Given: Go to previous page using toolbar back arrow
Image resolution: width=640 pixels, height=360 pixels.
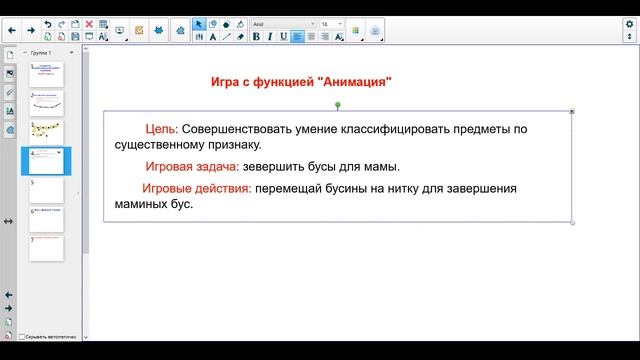Looking at the screenshot, I should [x=12, y=30].
